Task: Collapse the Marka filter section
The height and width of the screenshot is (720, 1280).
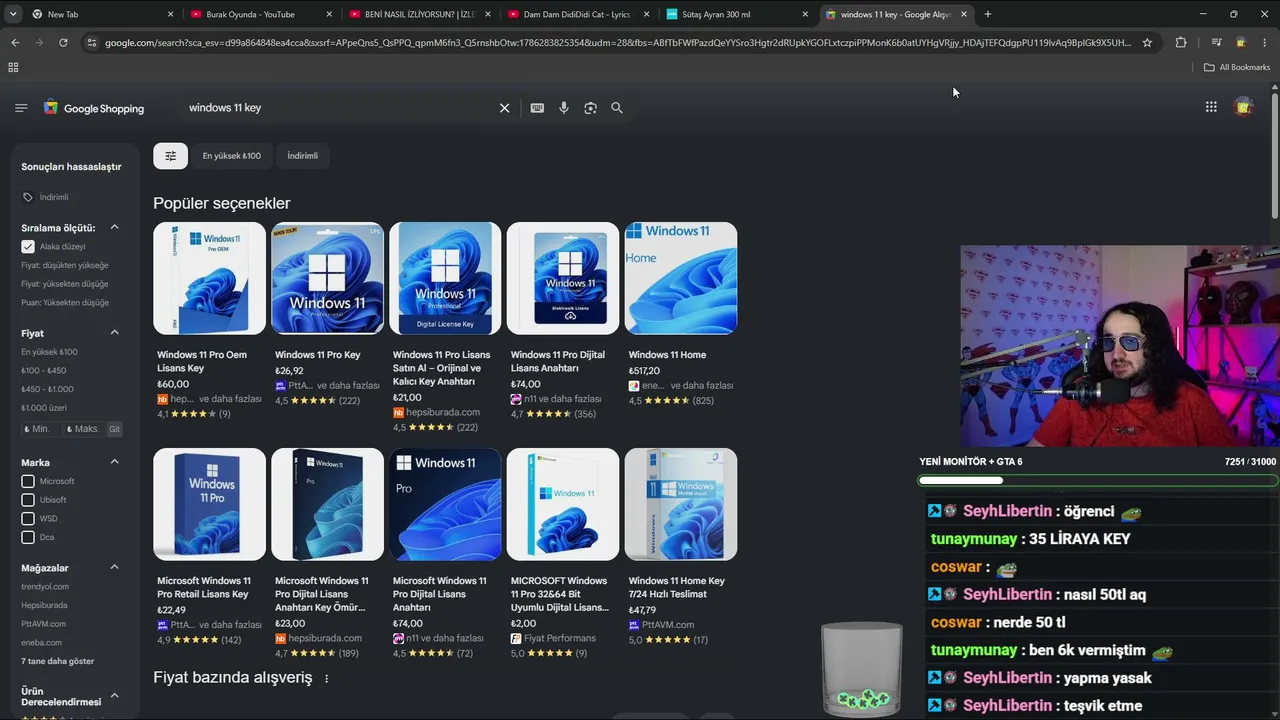Action: tap(114, 462)
